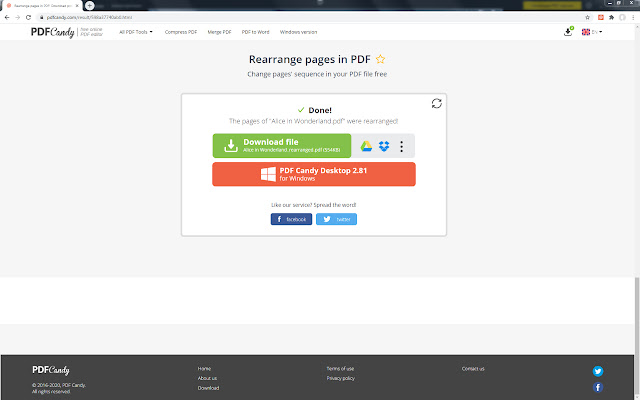Image resolution: width=640 pixels, height=400 pixels.
Task: Select PDF to Word in navigation
Action: 256,32
